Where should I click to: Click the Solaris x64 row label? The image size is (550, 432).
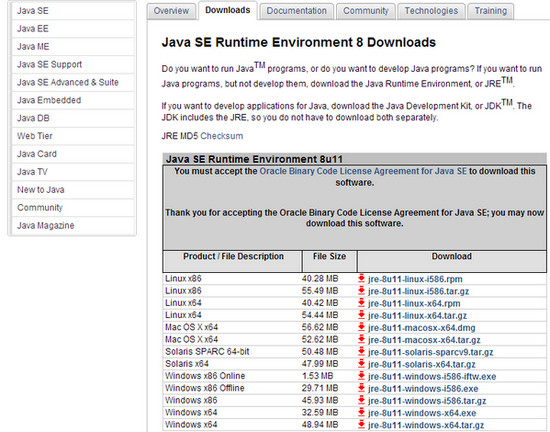pyautogui.click(x=187, y=364)
